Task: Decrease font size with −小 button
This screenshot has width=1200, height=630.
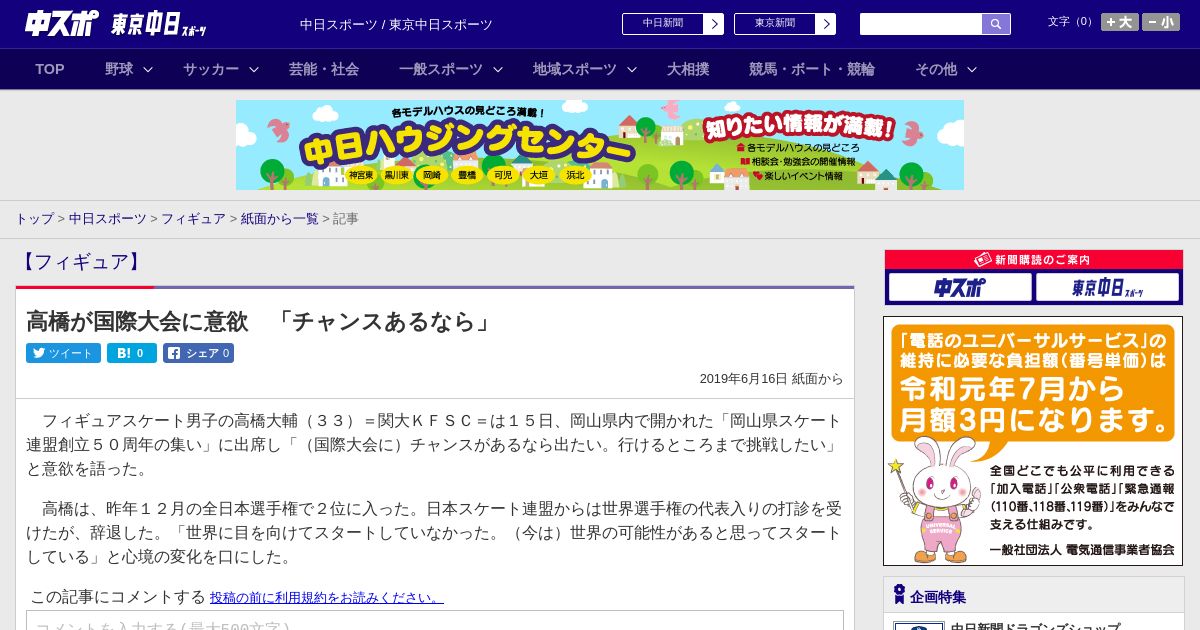Action: (1161, 22)
